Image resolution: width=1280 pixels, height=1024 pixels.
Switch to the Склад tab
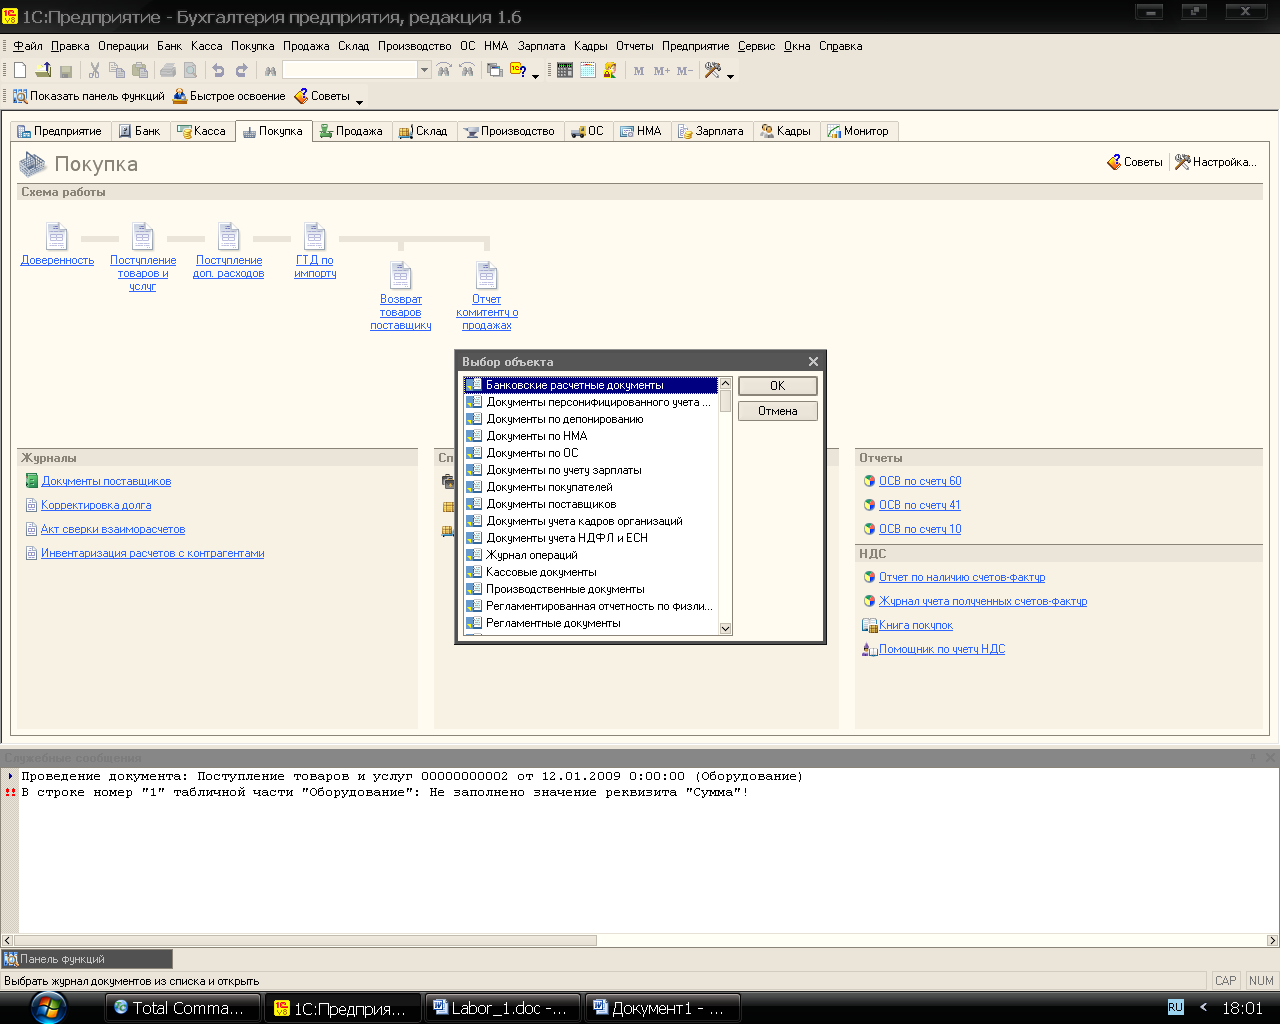pyautogui.click(x=424, y=131)
